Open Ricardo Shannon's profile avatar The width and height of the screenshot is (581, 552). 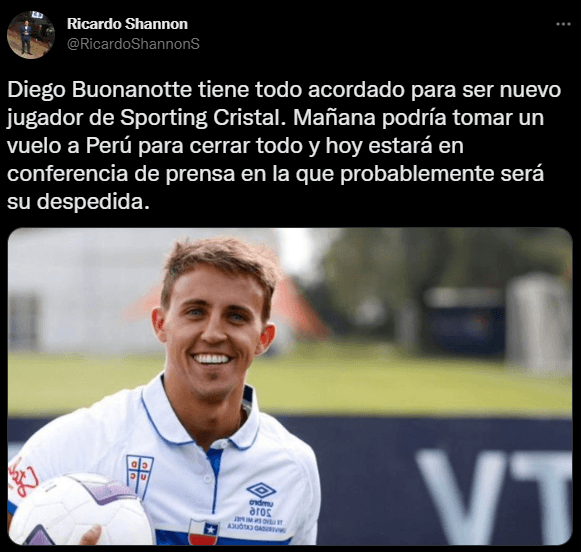pos(31,35)
